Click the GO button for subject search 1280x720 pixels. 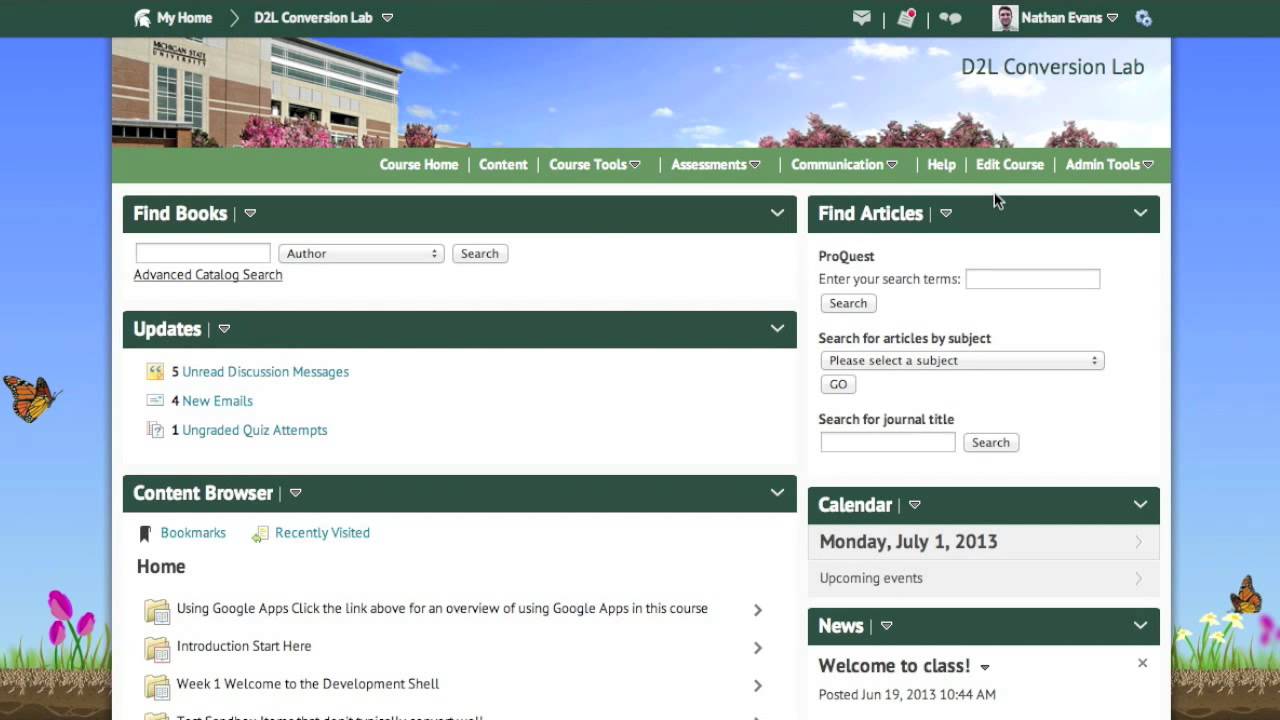(838, 385)
